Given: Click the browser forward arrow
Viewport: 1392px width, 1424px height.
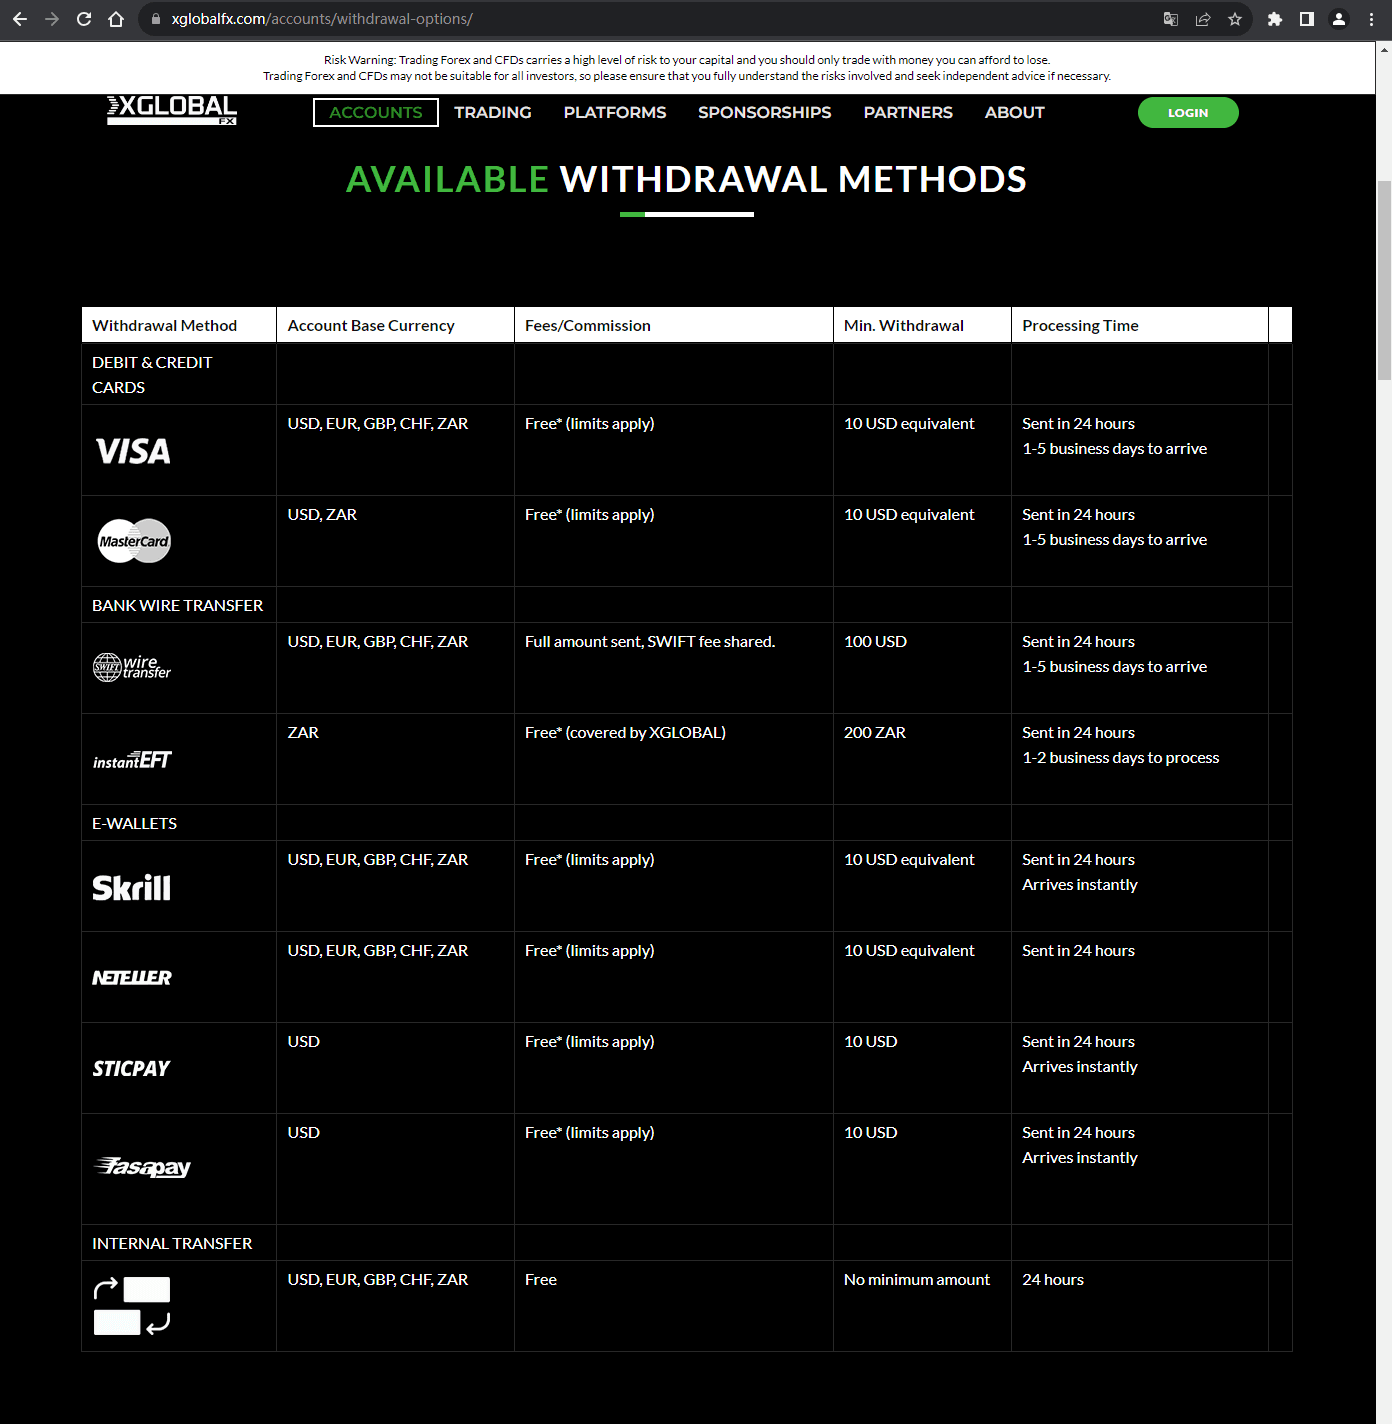Looking at the screenshot, I should (52, 19).
